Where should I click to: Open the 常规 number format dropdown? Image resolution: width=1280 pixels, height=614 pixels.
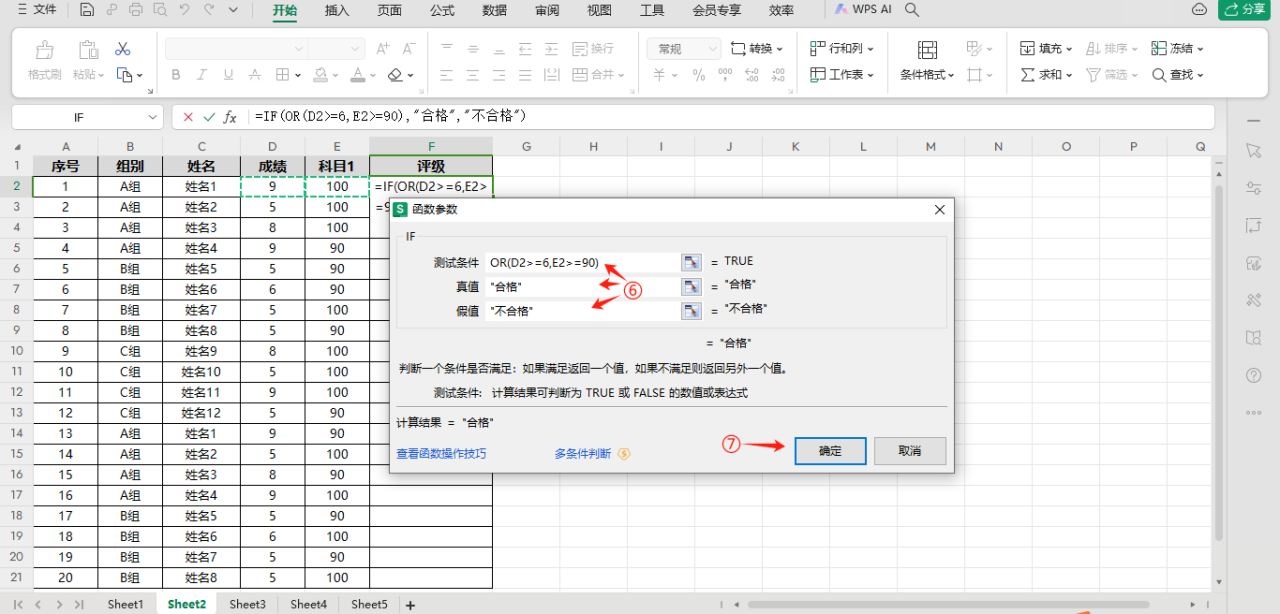coord(713,48)
